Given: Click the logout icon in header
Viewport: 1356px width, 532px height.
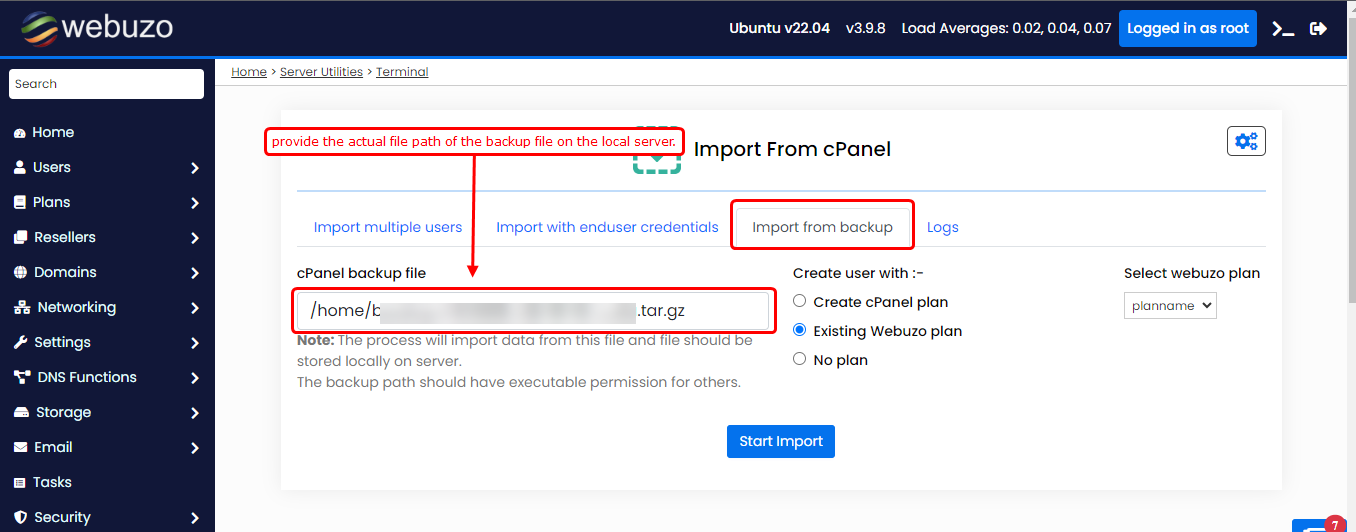Looking at the screenshot, I should 1319,29.
